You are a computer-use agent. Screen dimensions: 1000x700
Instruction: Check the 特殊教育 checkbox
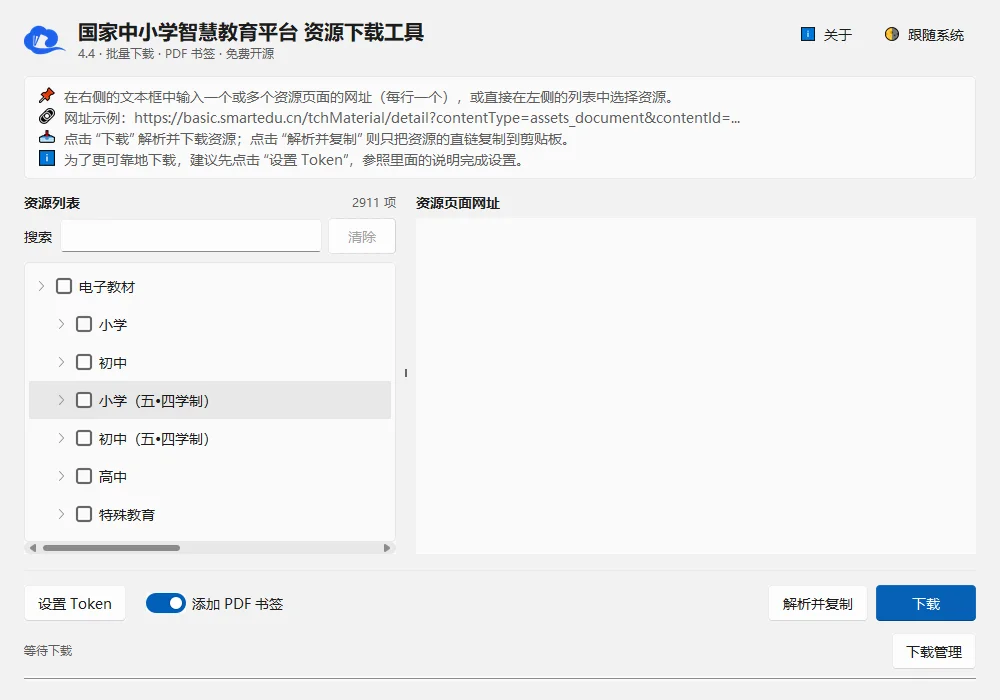[84, 514]
